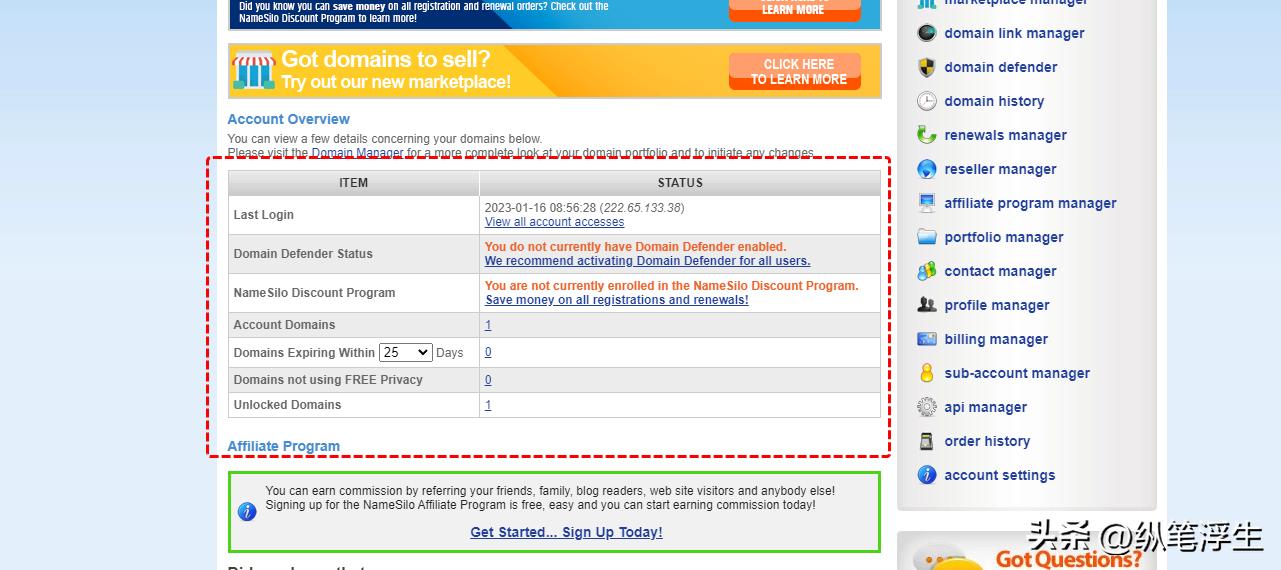Click the domain defender shield icon
1281x570 pixels.
pyautogui.click(x=927, y=67)
